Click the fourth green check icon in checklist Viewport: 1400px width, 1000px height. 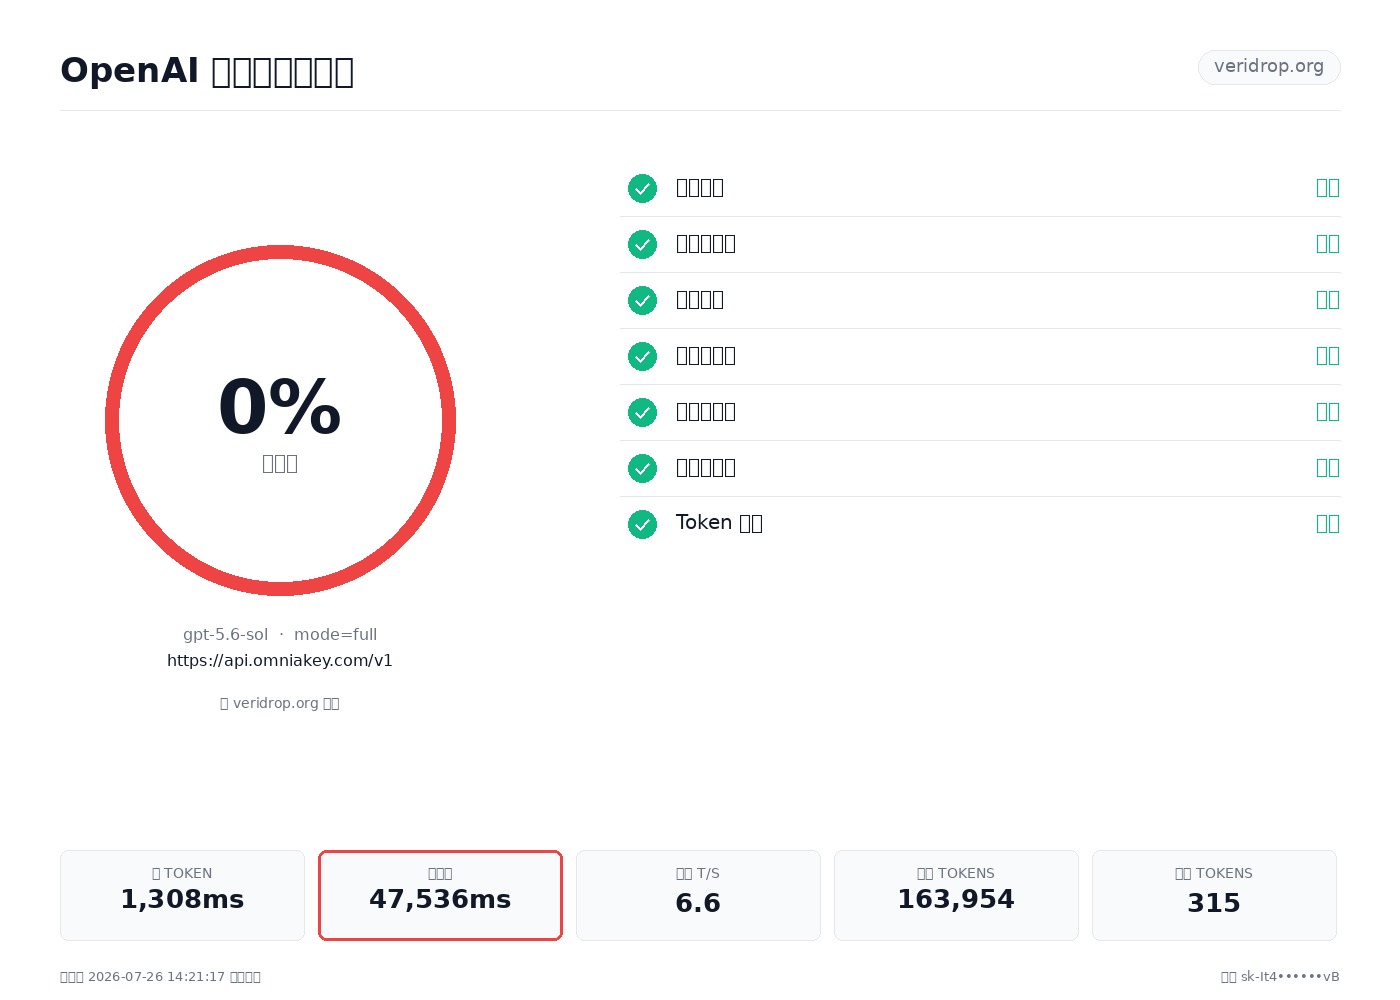pos(642,356)
